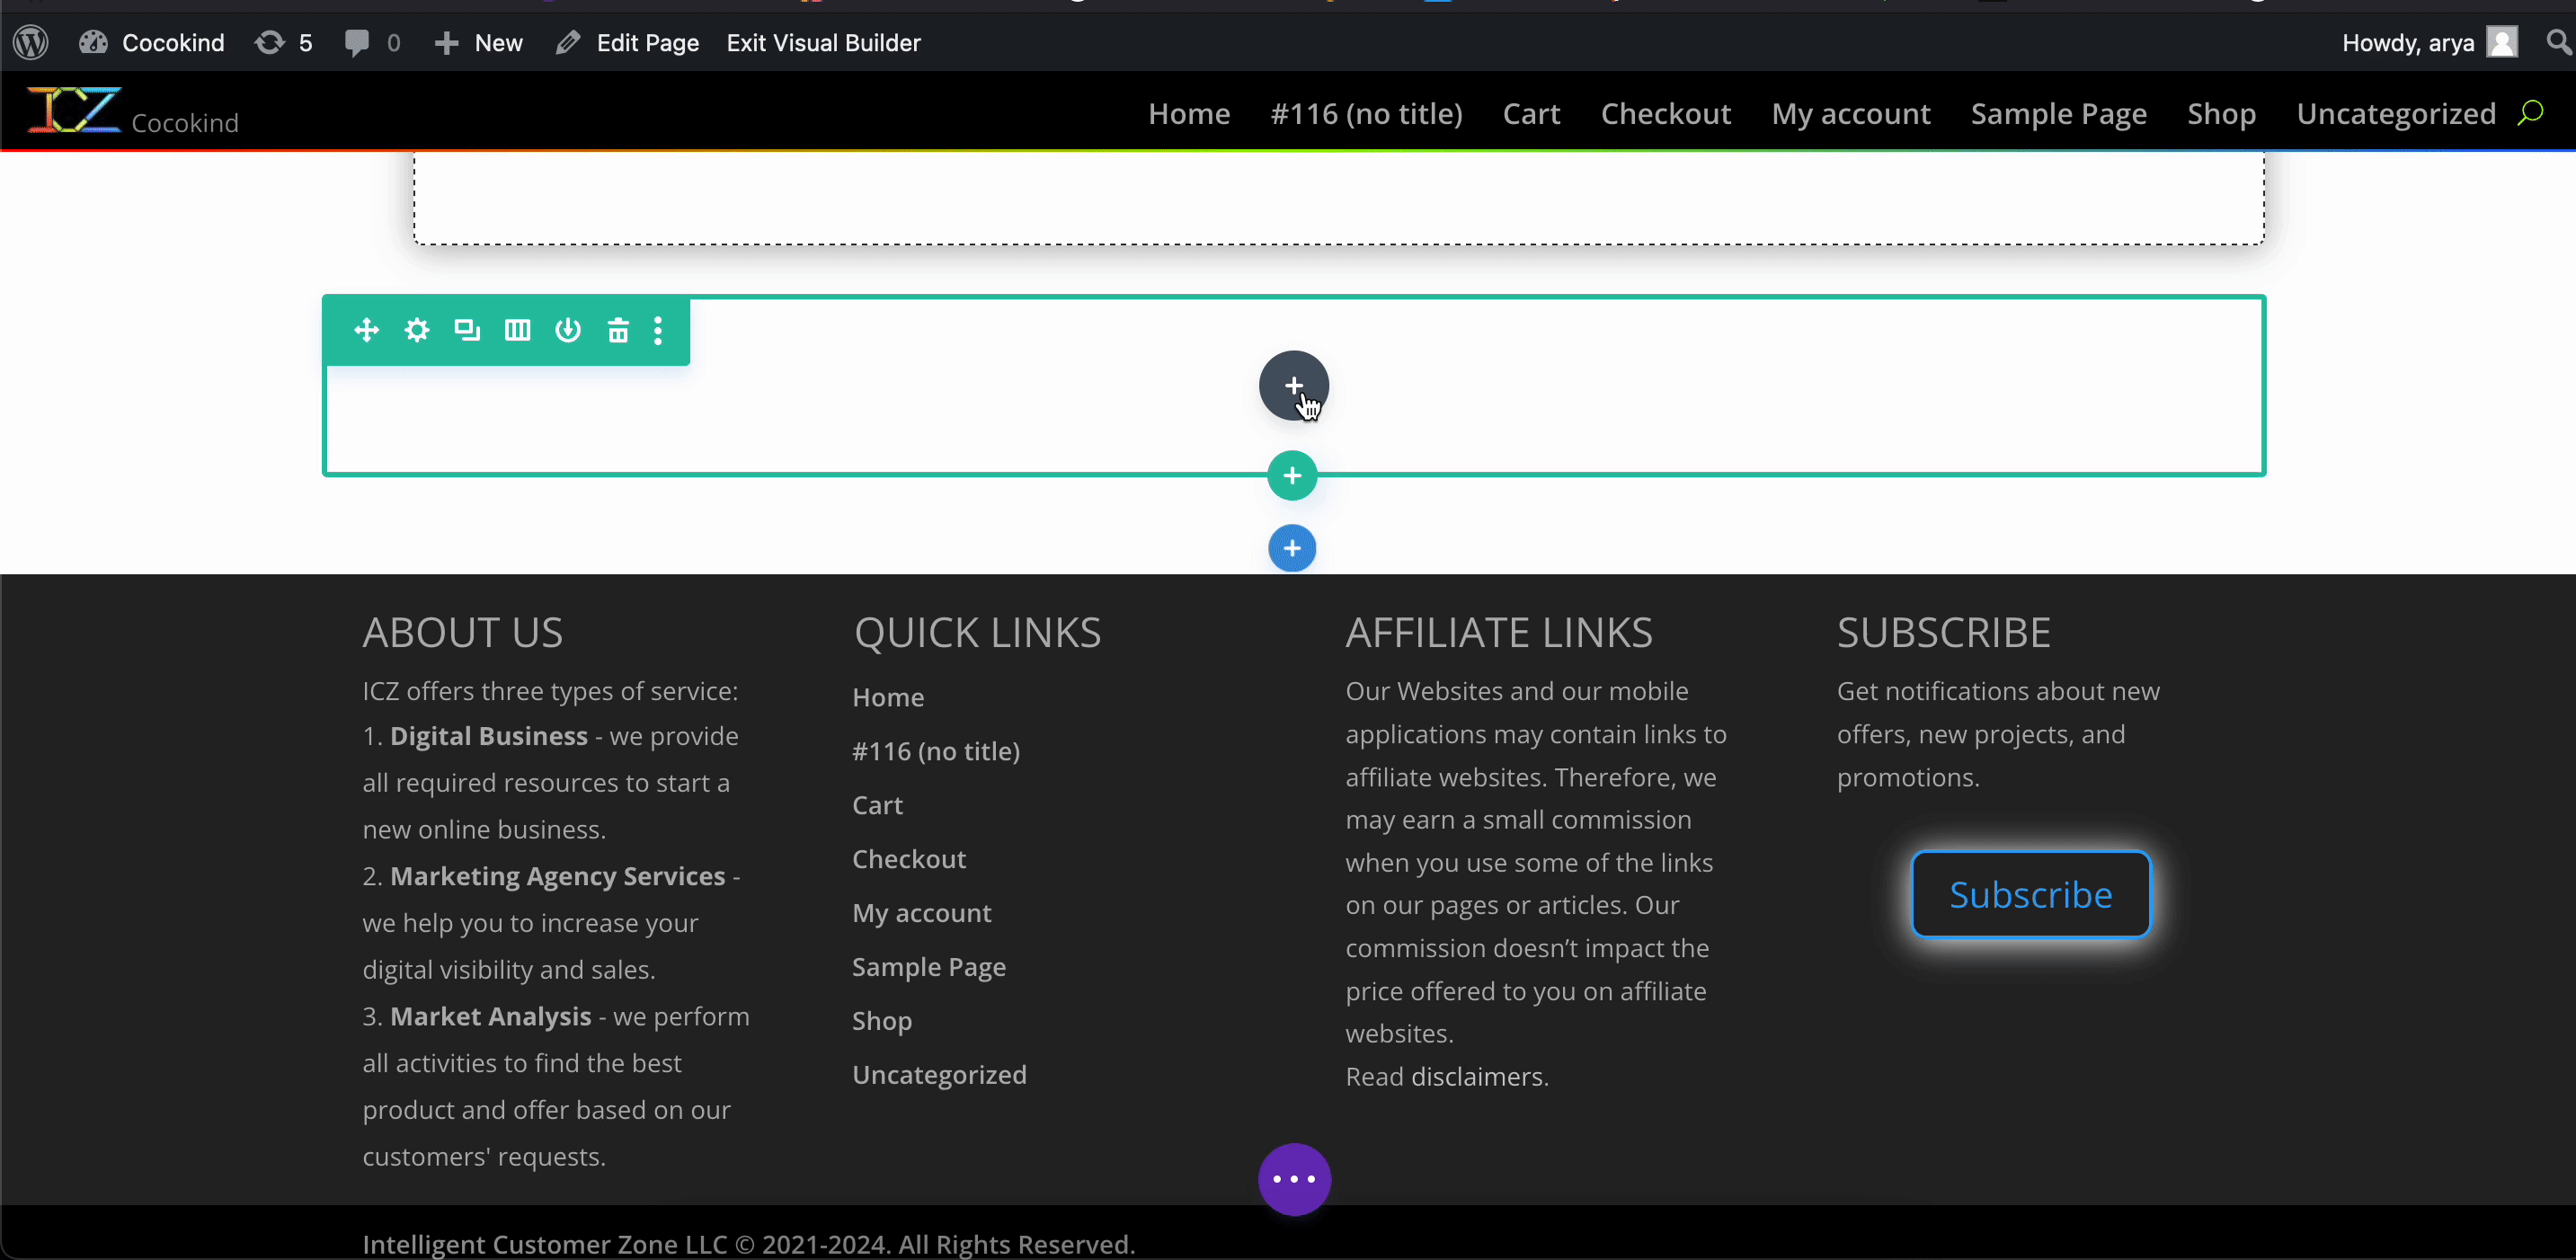Screen dimensions: 2576x1260
Task: Open Home in the top navigation
Action: [1189, 114]
